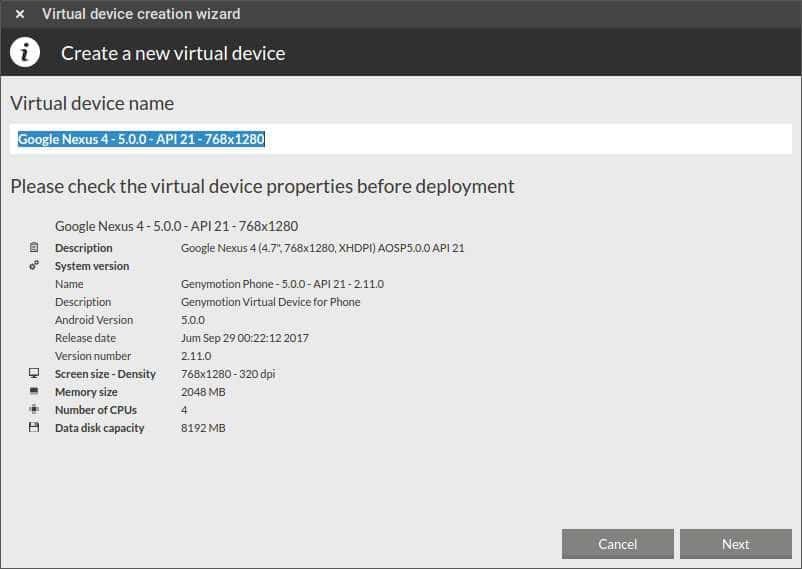
Task: Click the Android Version value '5.0.0'
Action: click(193, 320)
